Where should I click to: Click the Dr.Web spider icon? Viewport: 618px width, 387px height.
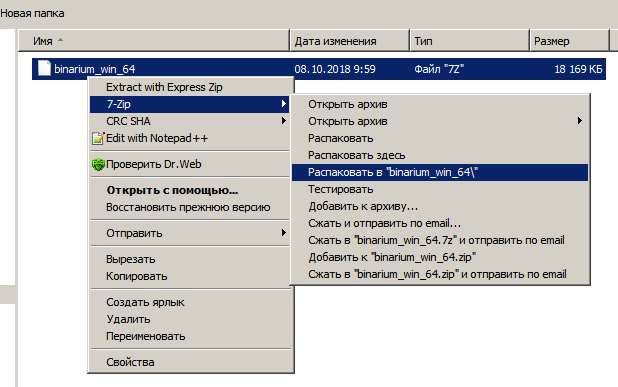point(98,164)
